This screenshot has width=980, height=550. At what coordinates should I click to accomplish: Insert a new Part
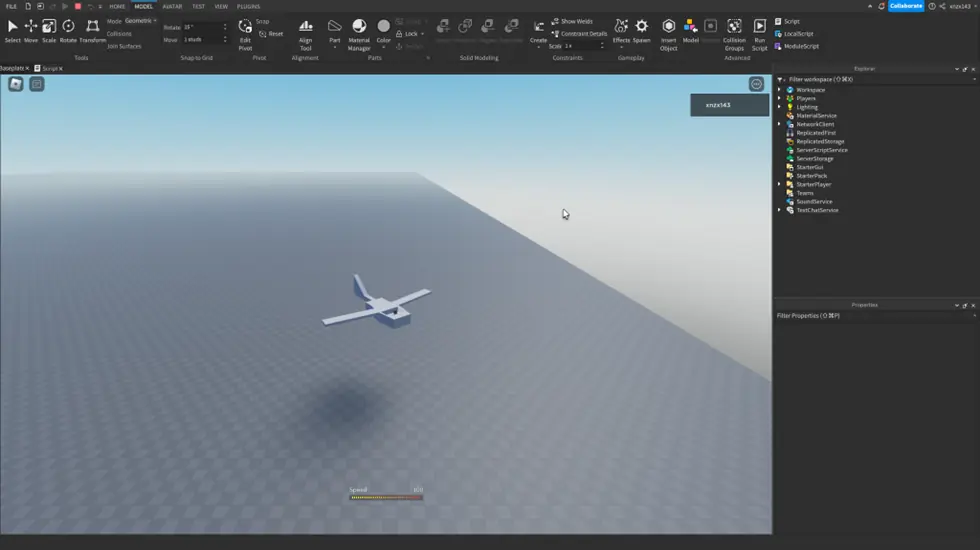tap(335, 31)
